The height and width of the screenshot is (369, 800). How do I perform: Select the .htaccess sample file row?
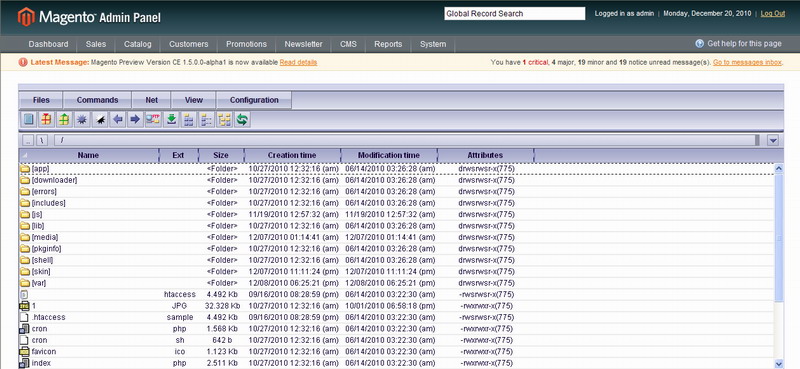(x=396, y=317)
